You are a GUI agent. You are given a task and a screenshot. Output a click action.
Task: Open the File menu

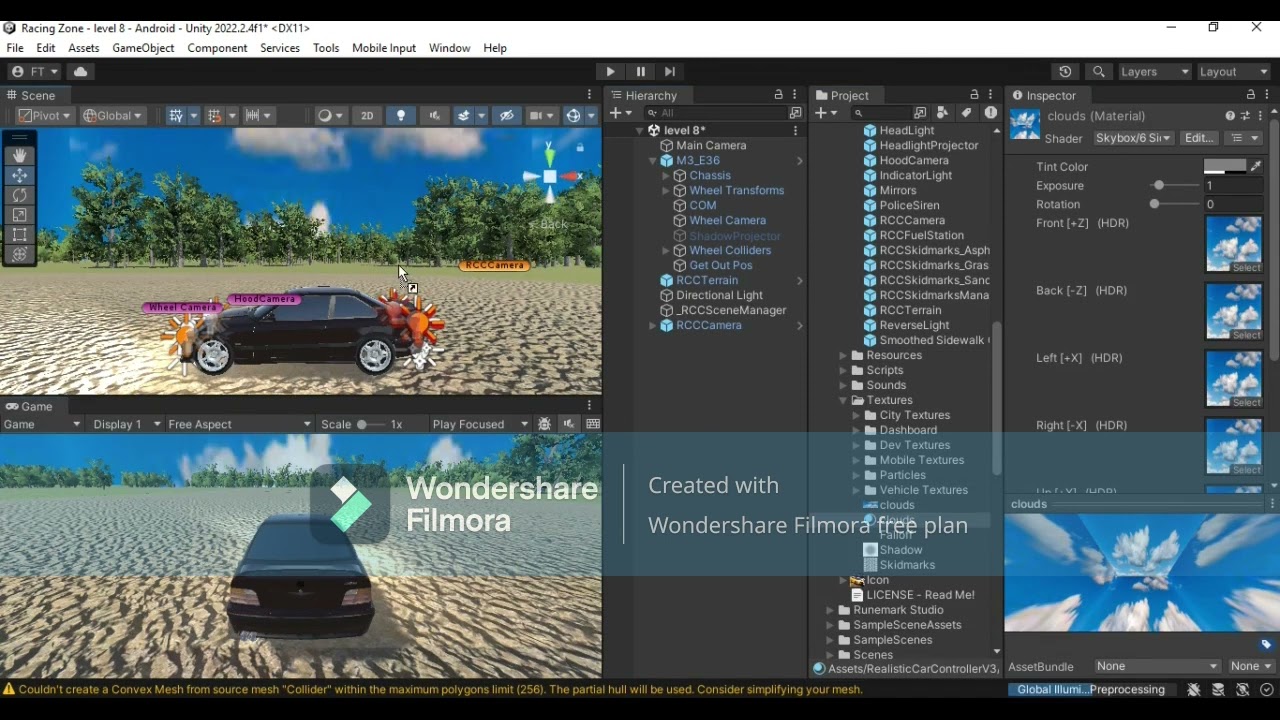point(15,48)
